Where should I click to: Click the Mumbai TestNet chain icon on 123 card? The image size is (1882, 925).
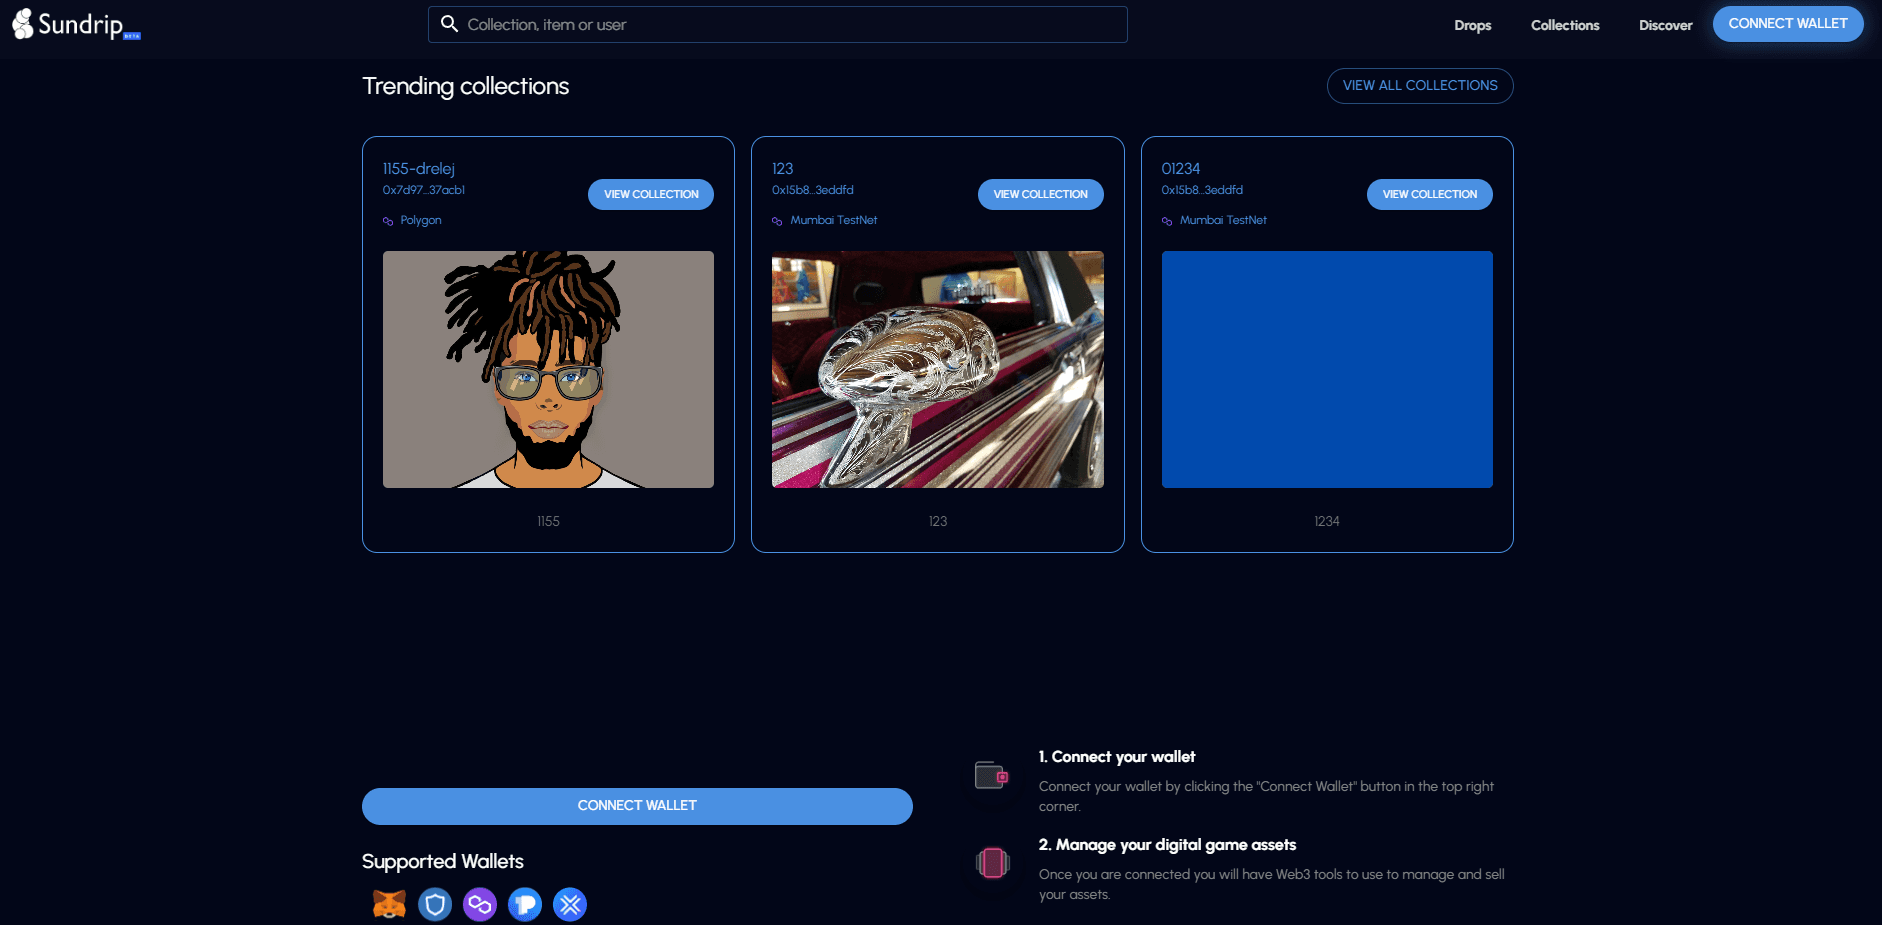777,221
